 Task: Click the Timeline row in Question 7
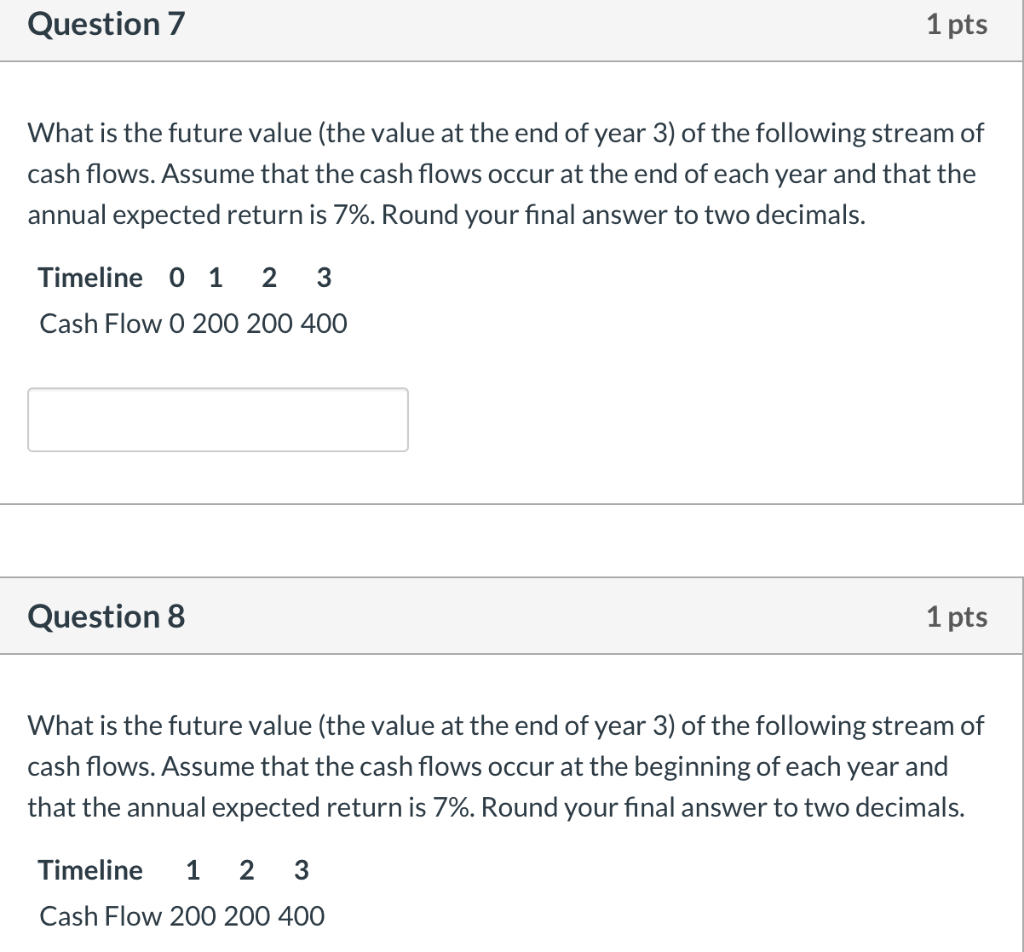183,278
